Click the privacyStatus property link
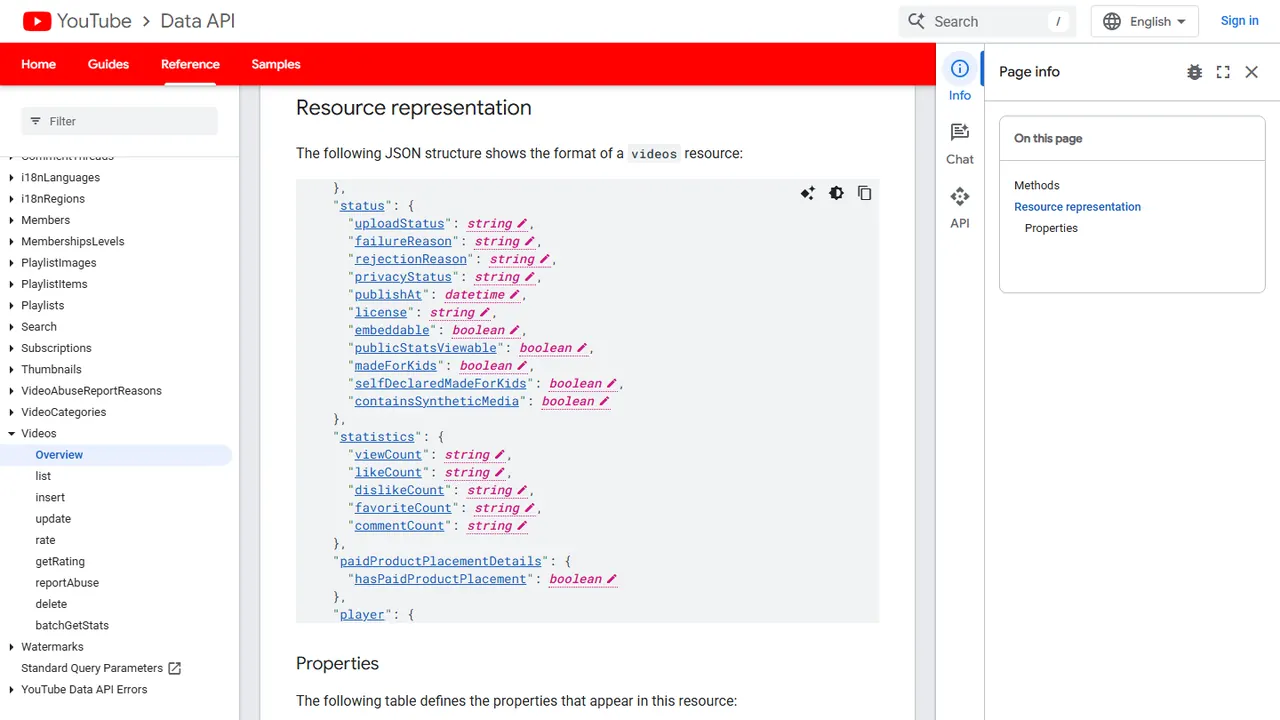 point(403,277)
